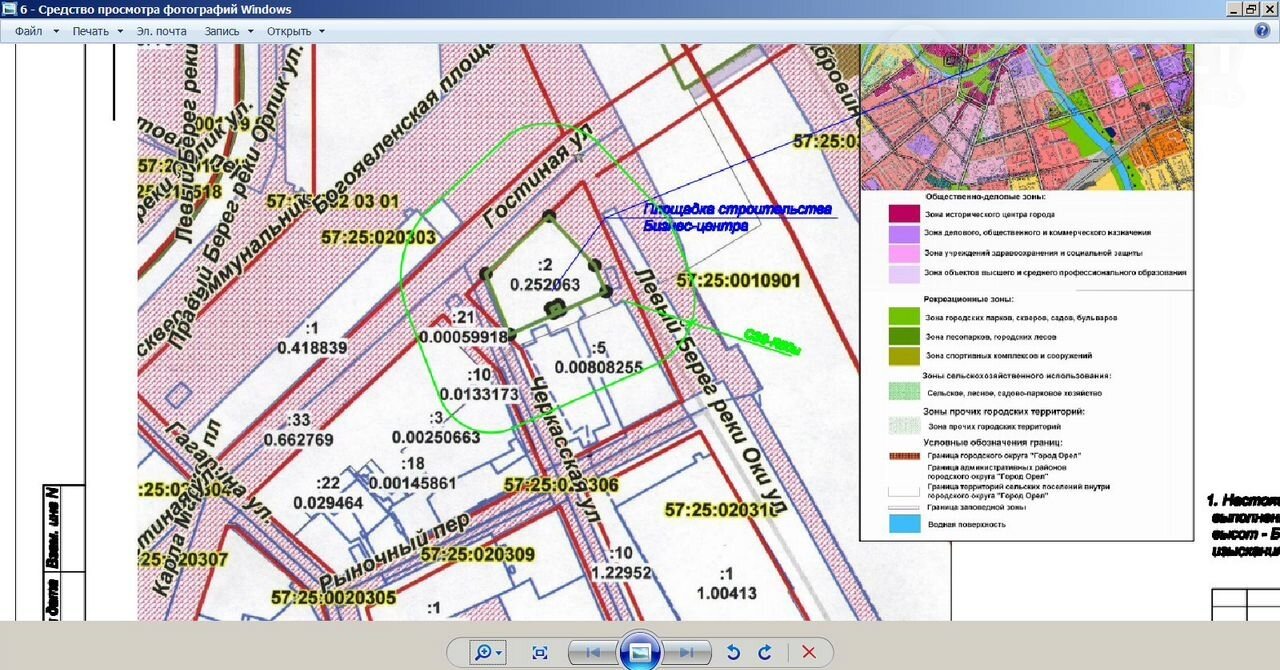Expand the Печать dropdown
Viewport: 1280px width, 670px height.
[x=97, y=31]
